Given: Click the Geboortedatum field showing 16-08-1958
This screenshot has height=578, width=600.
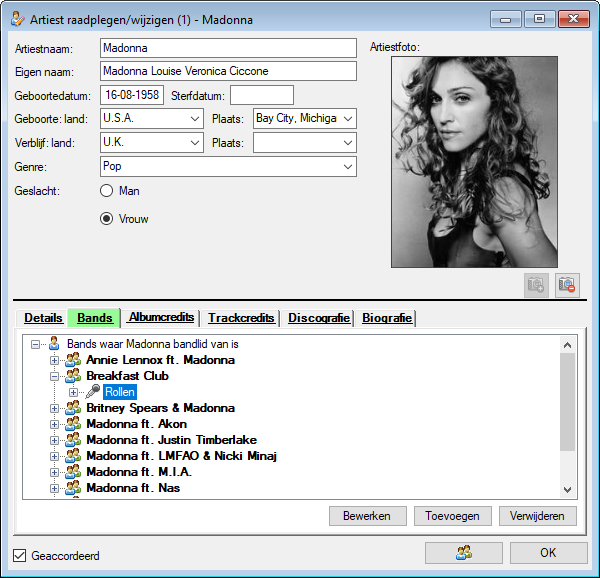Looking at the screenshot, I should pyautogui.click(x=132, y=95).
